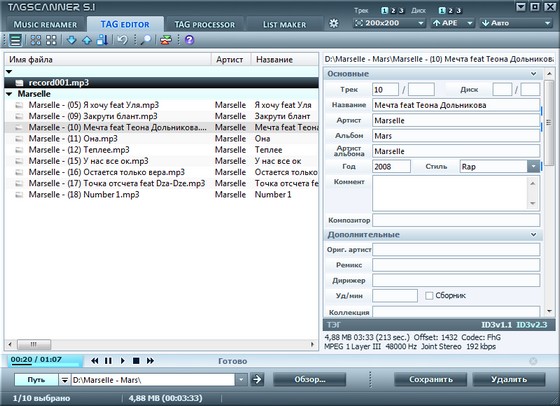Image resolution: width=560 pixels, height=406 pixels.
Task: Toggle the ID3v2.3 tag indicator
Action: [x=531, y=325]
